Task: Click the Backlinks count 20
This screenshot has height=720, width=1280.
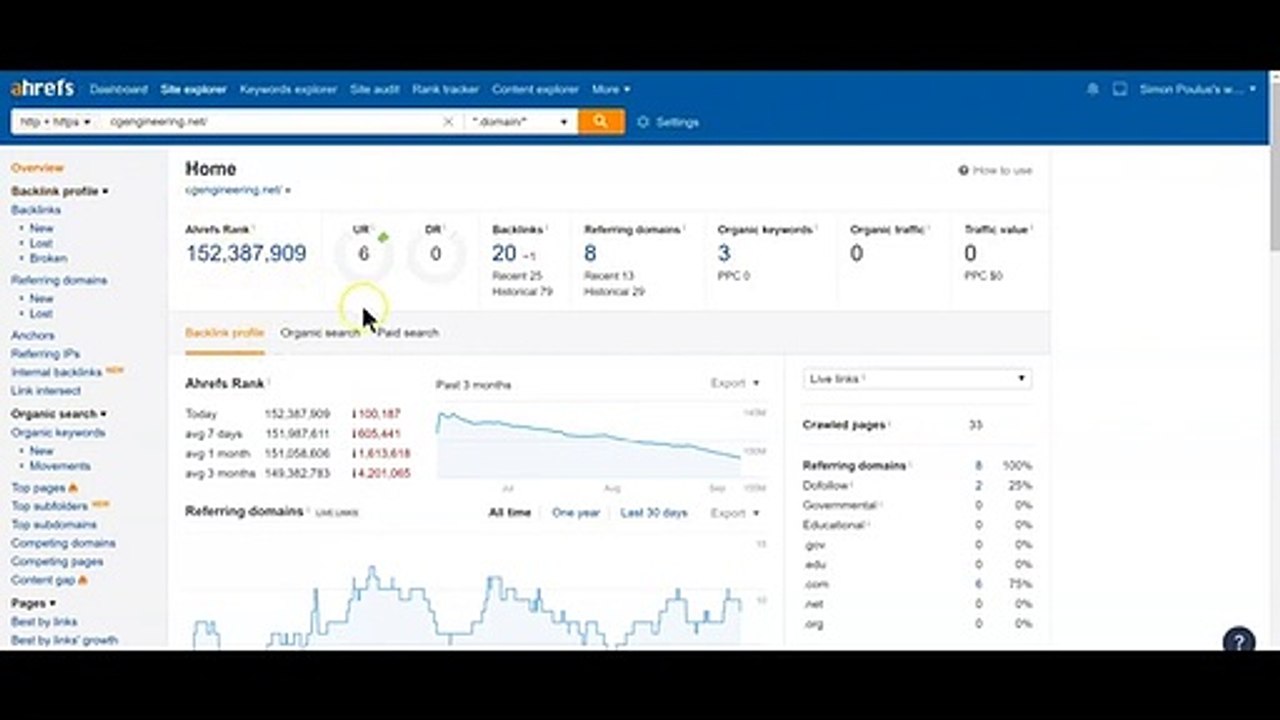Action: (504, 254)
